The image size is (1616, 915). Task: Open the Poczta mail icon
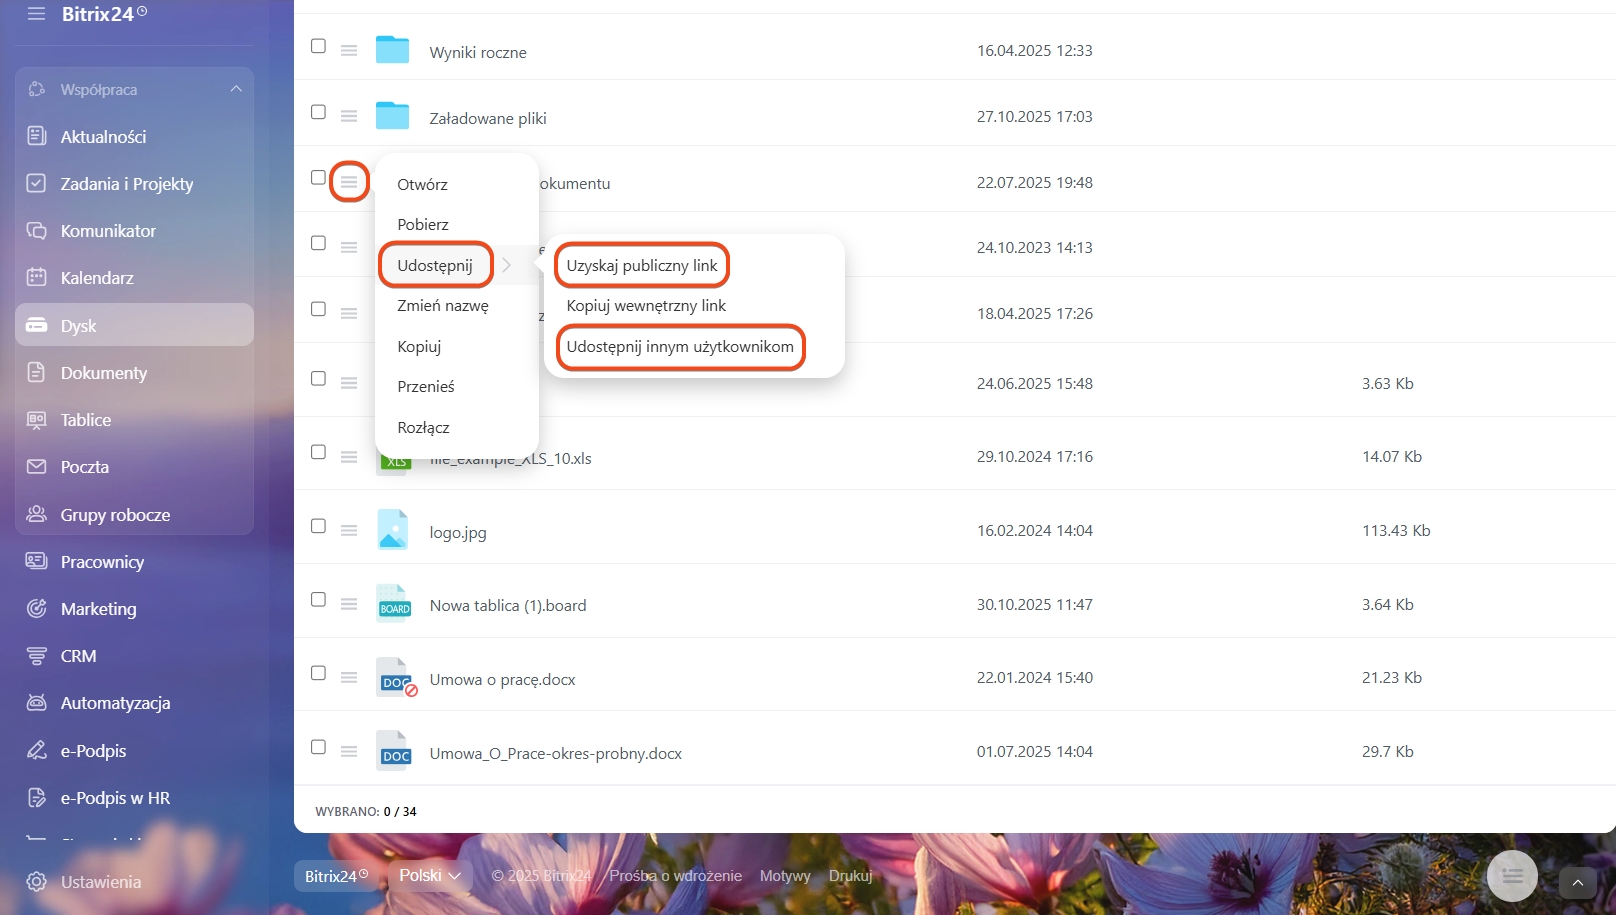37,467
